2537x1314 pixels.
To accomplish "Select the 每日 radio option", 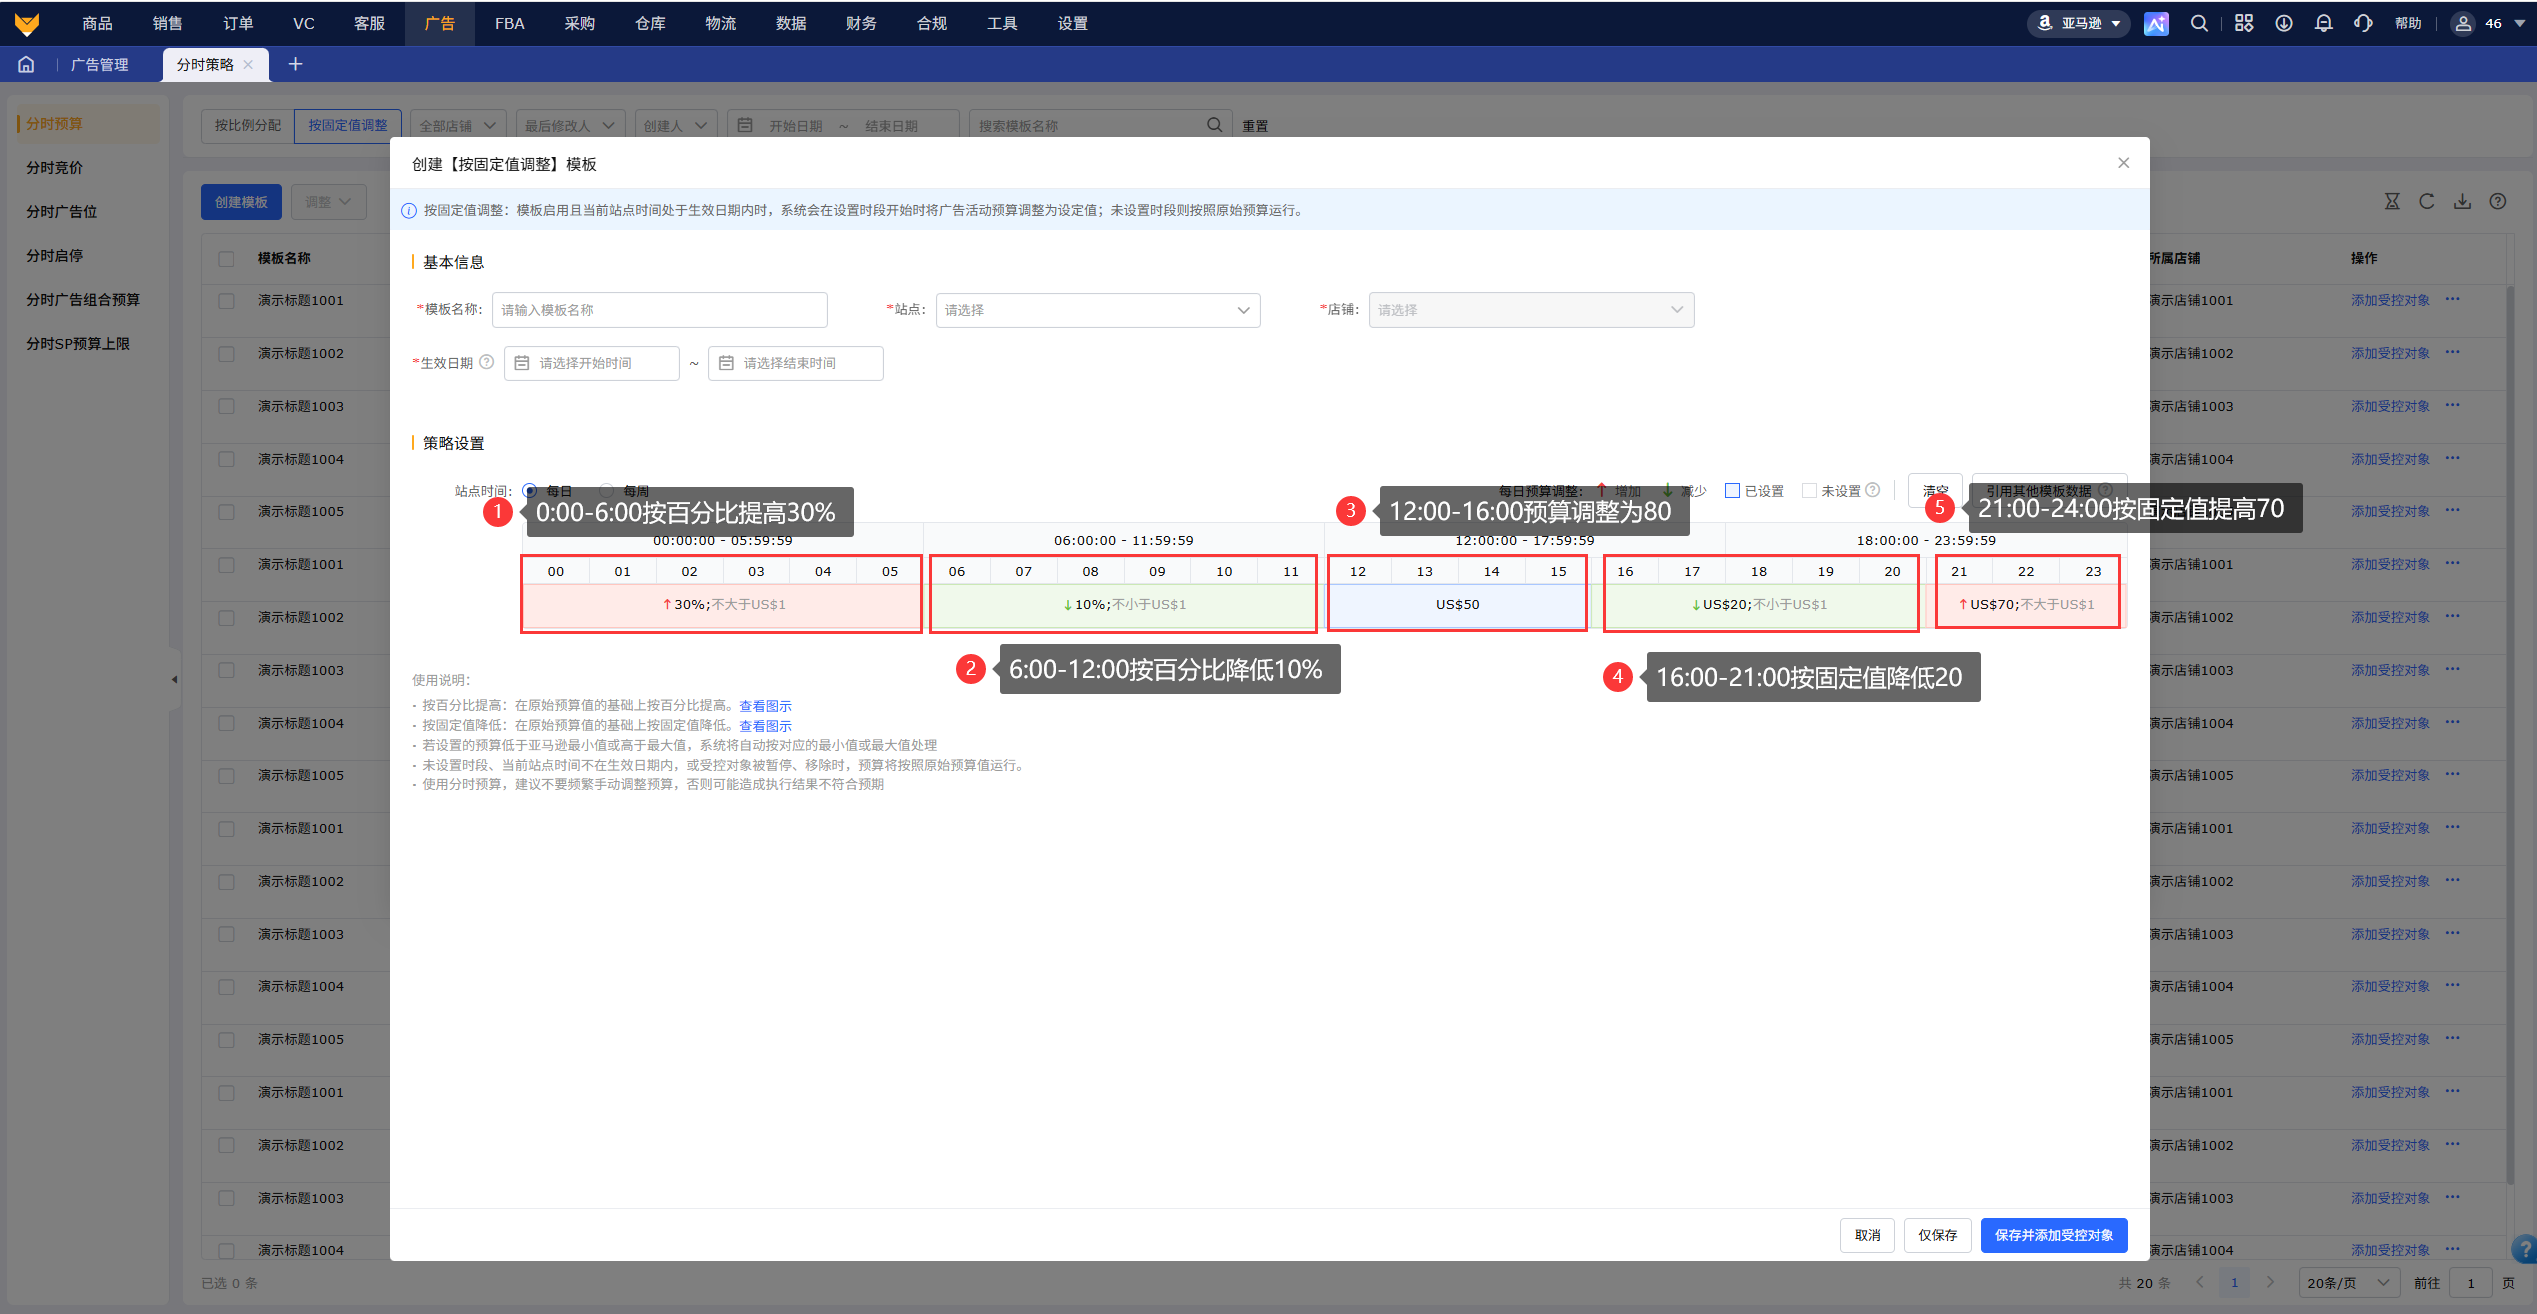I will tap(530, 490).
